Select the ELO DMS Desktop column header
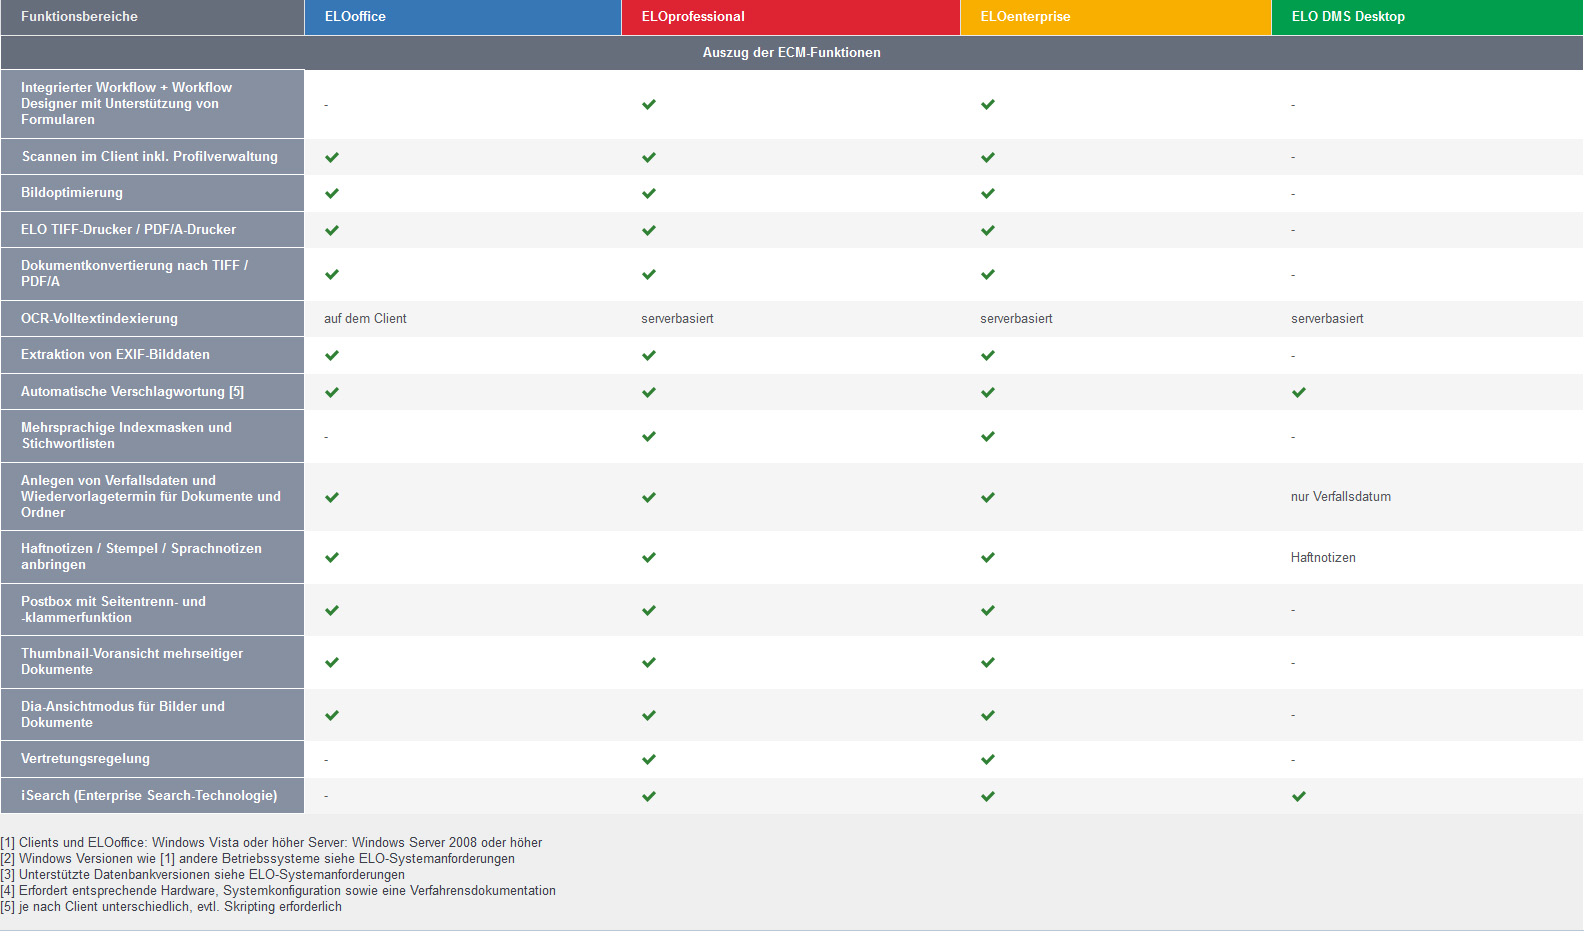 coord(1348,17)
